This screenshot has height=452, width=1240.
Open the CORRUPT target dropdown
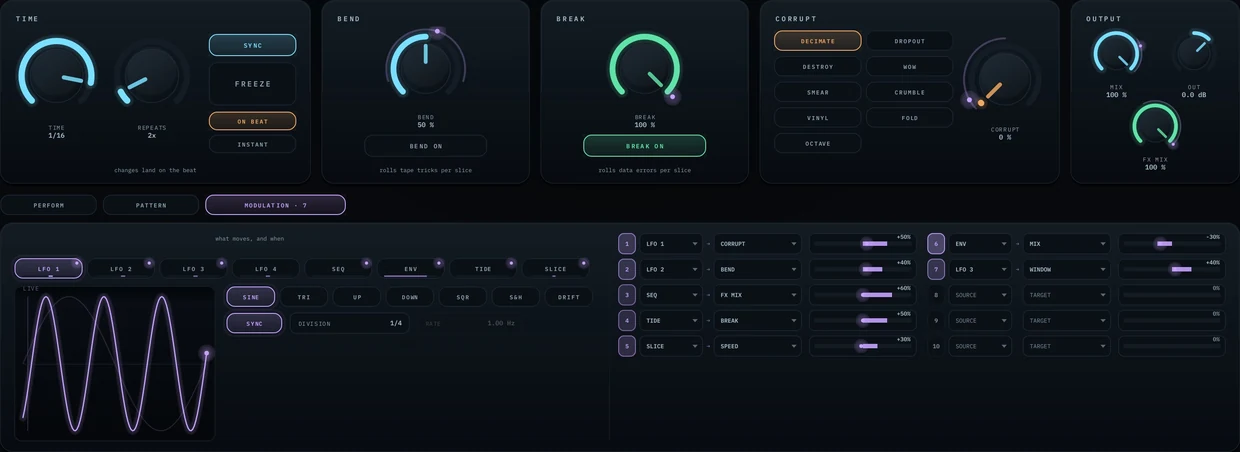758,243
